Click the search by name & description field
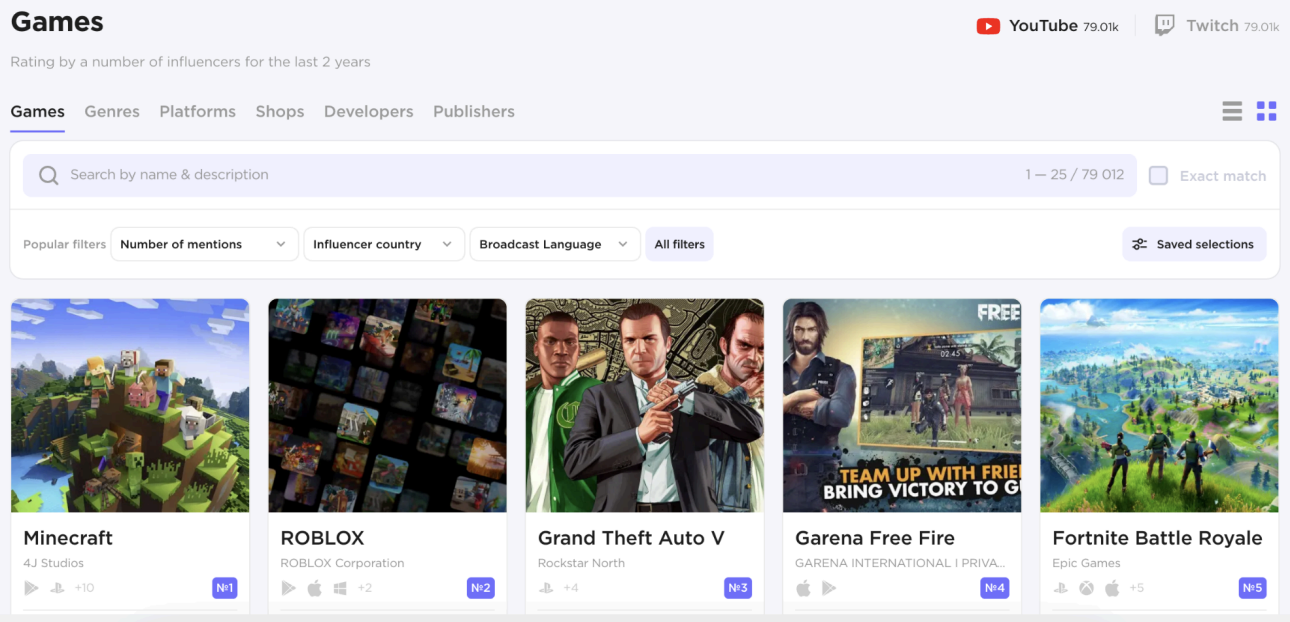Viewport: 1290px width, 622px height. tap(580, 175)
